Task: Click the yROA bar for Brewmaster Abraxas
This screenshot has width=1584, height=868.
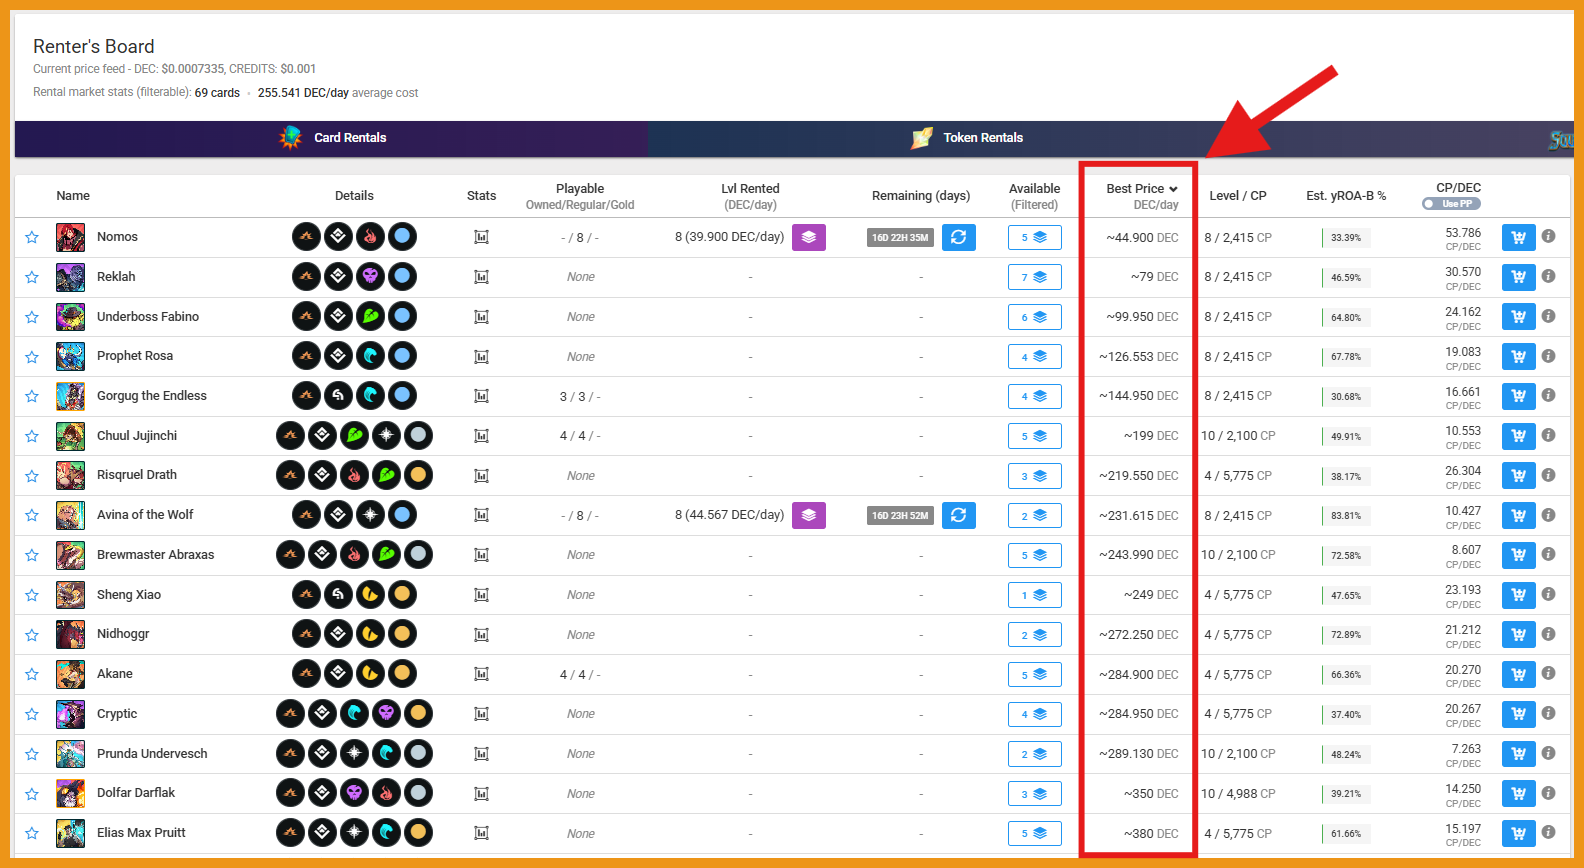Action: [1345, 555]
